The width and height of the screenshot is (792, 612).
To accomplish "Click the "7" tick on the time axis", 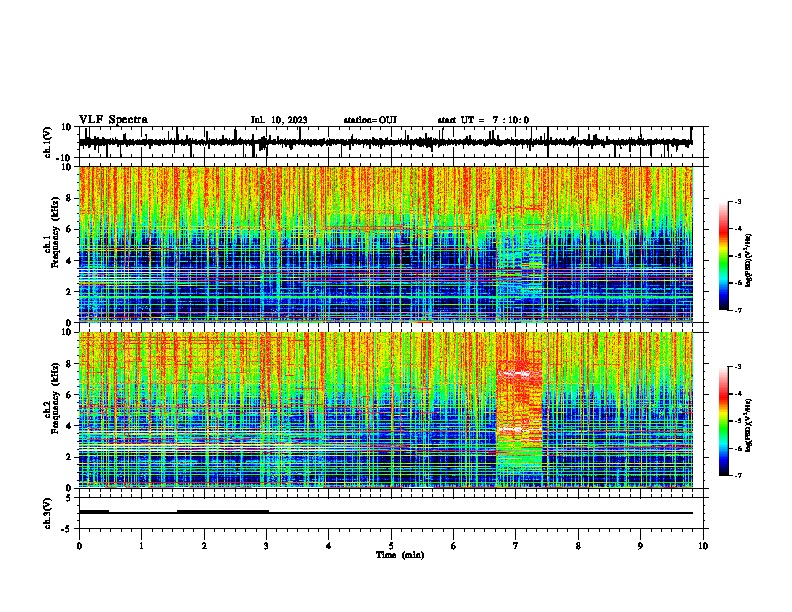I will tap(516, 546).
